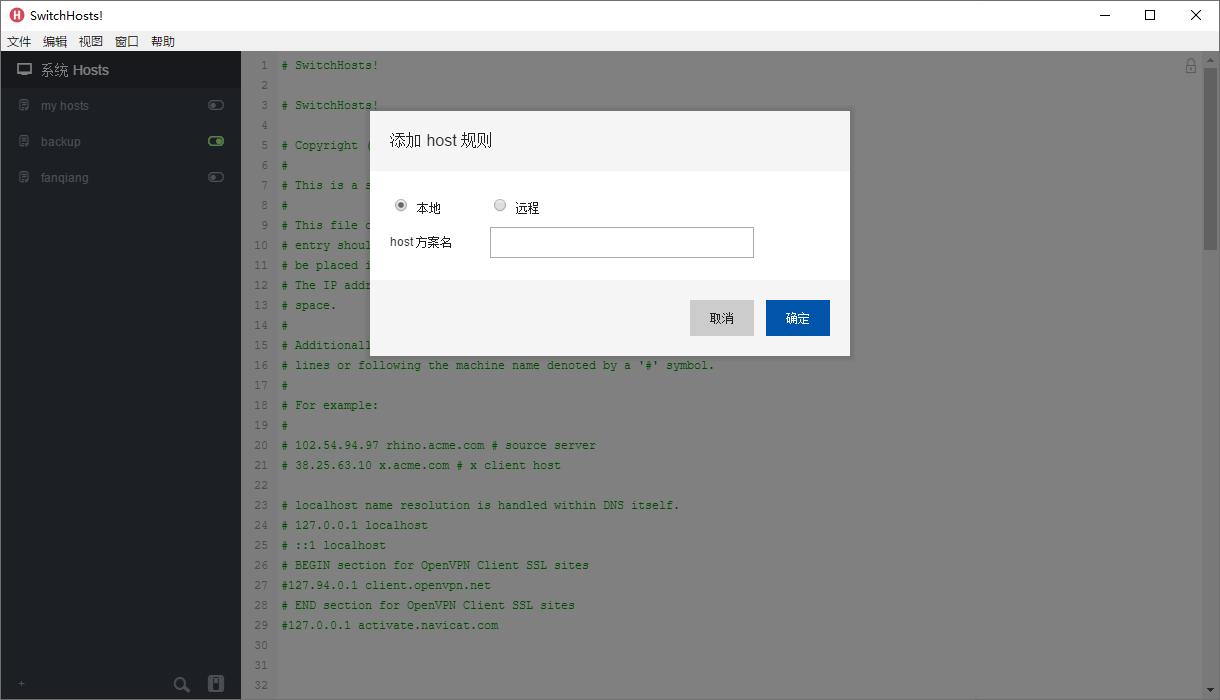This screenshot has width=1220, height=700.
Task: Open search with magnifier icon
Action: pos(181,685)
